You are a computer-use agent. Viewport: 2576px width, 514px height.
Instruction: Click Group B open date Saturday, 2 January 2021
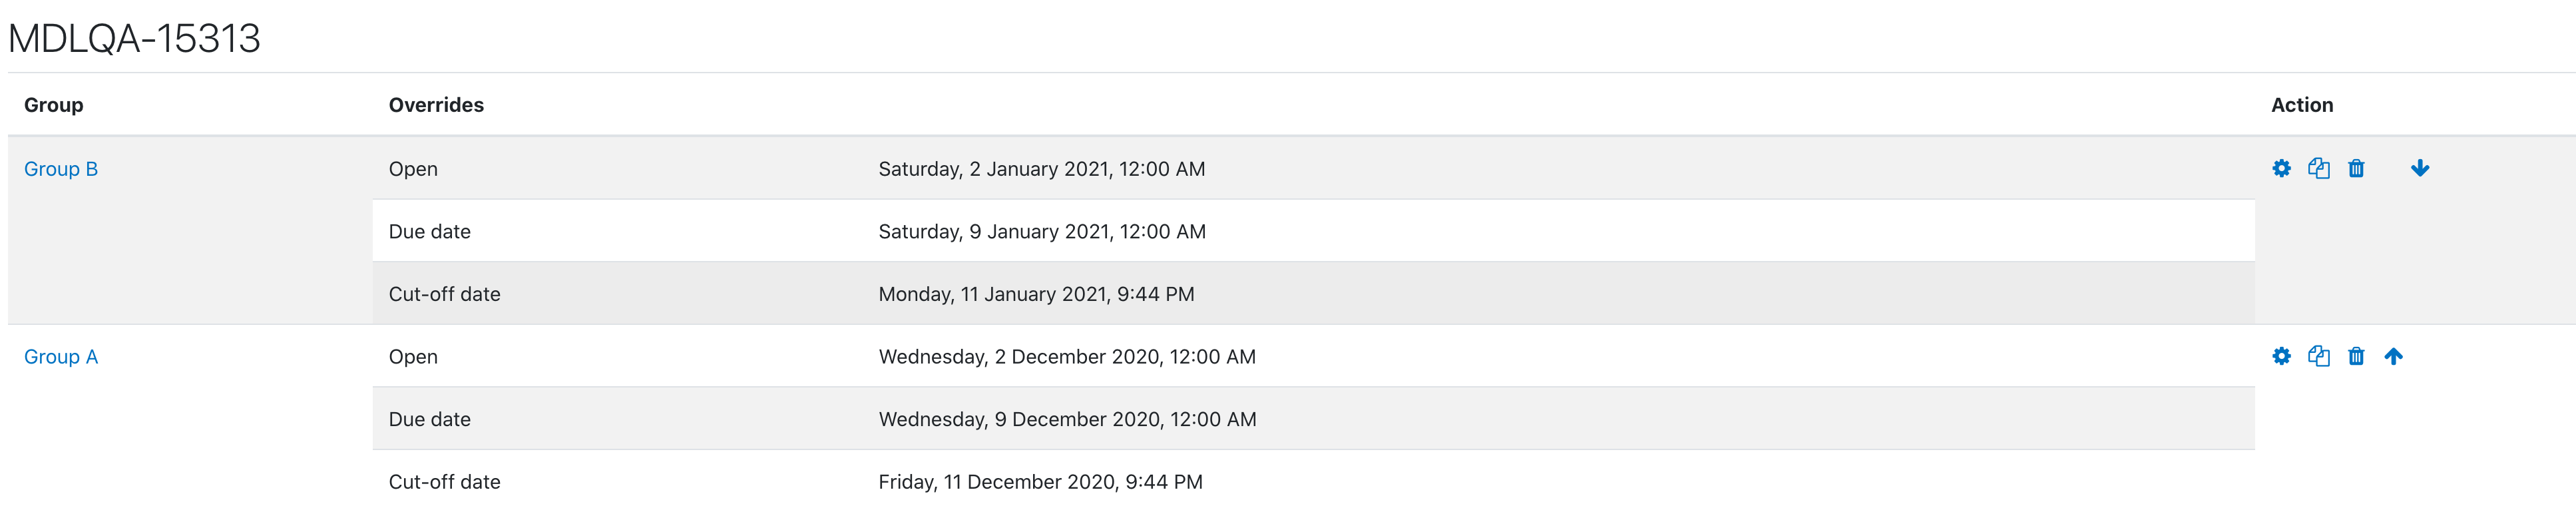1042,169
